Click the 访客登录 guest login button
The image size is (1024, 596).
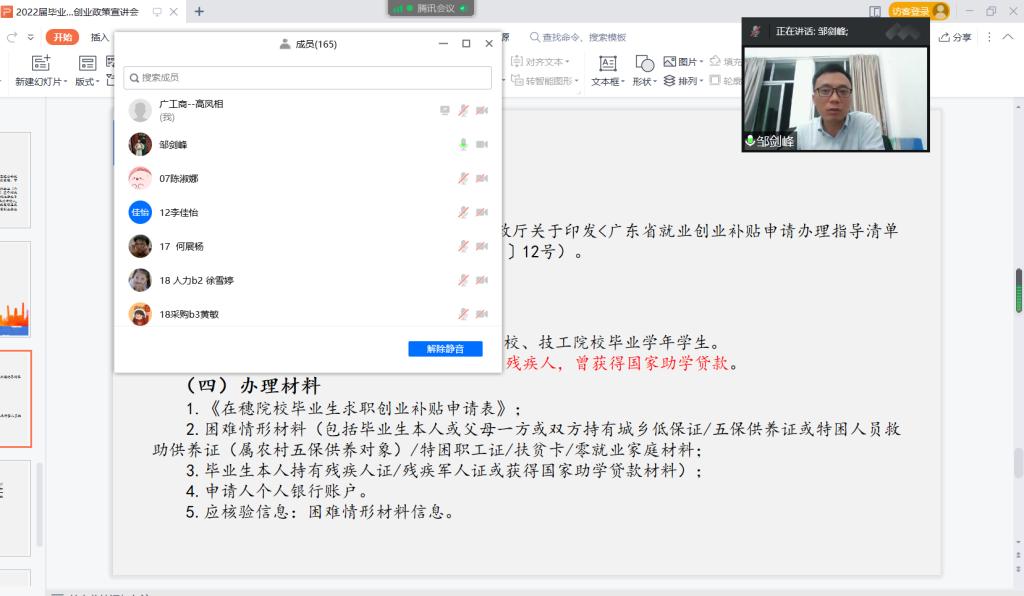pos(910,11)
